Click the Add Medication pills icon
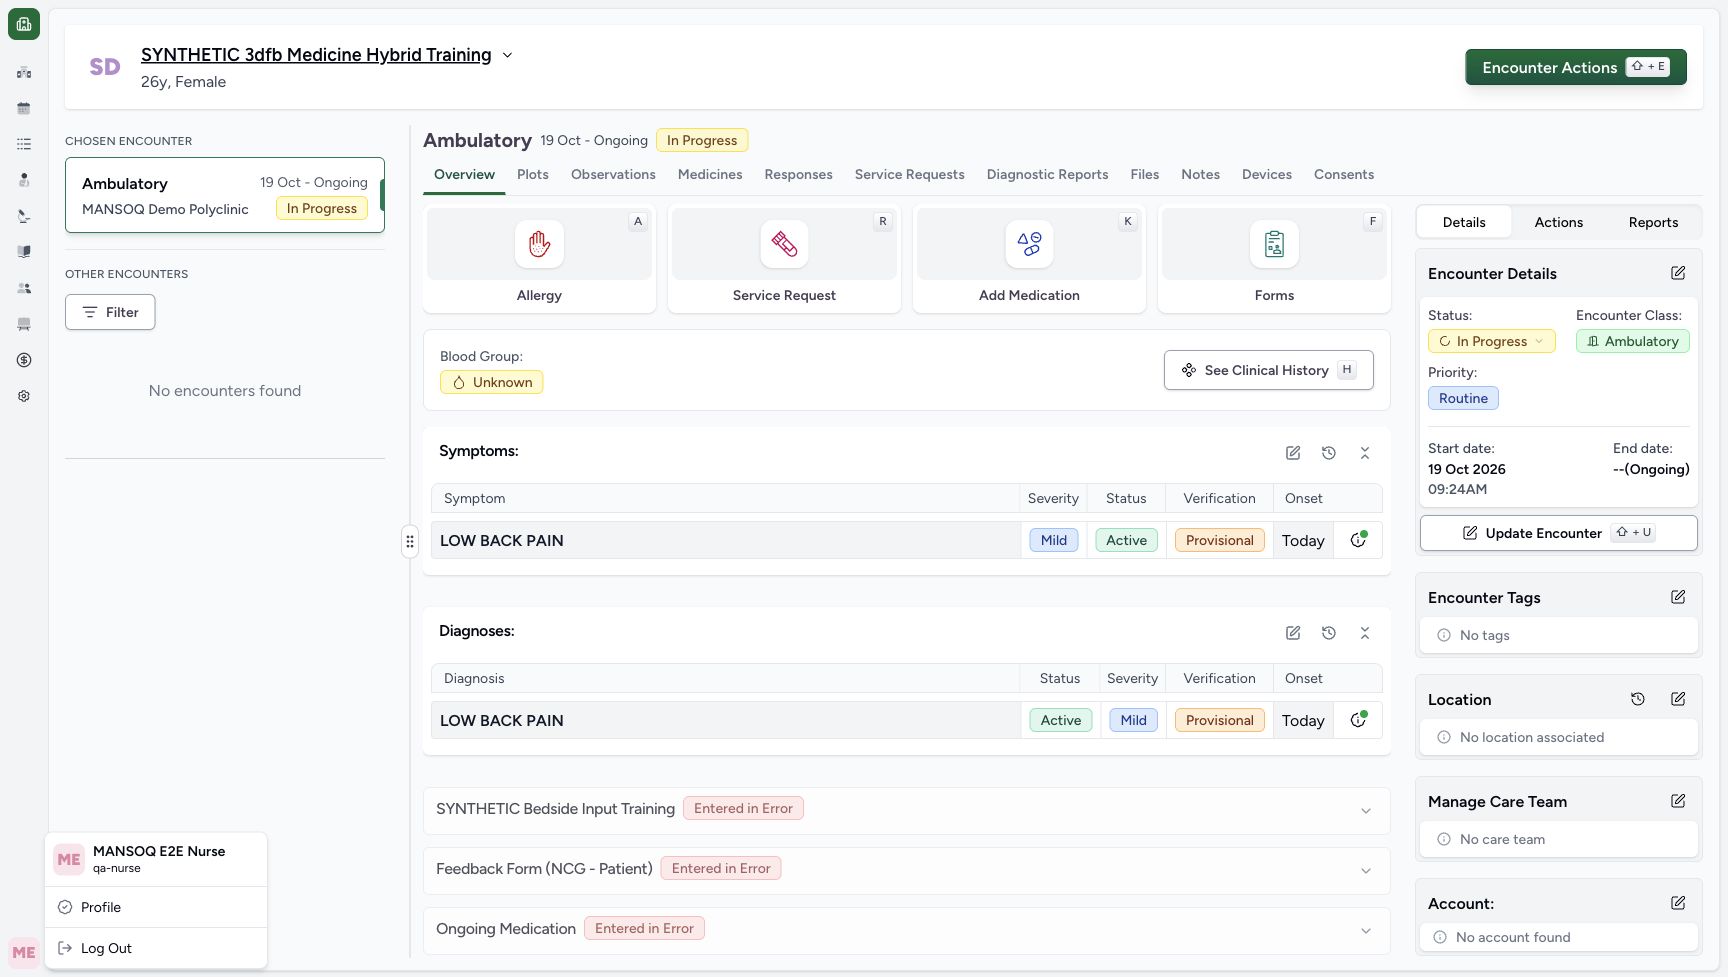The height and width of the screenshot is (977, 1728). (x=1029, y=244)
